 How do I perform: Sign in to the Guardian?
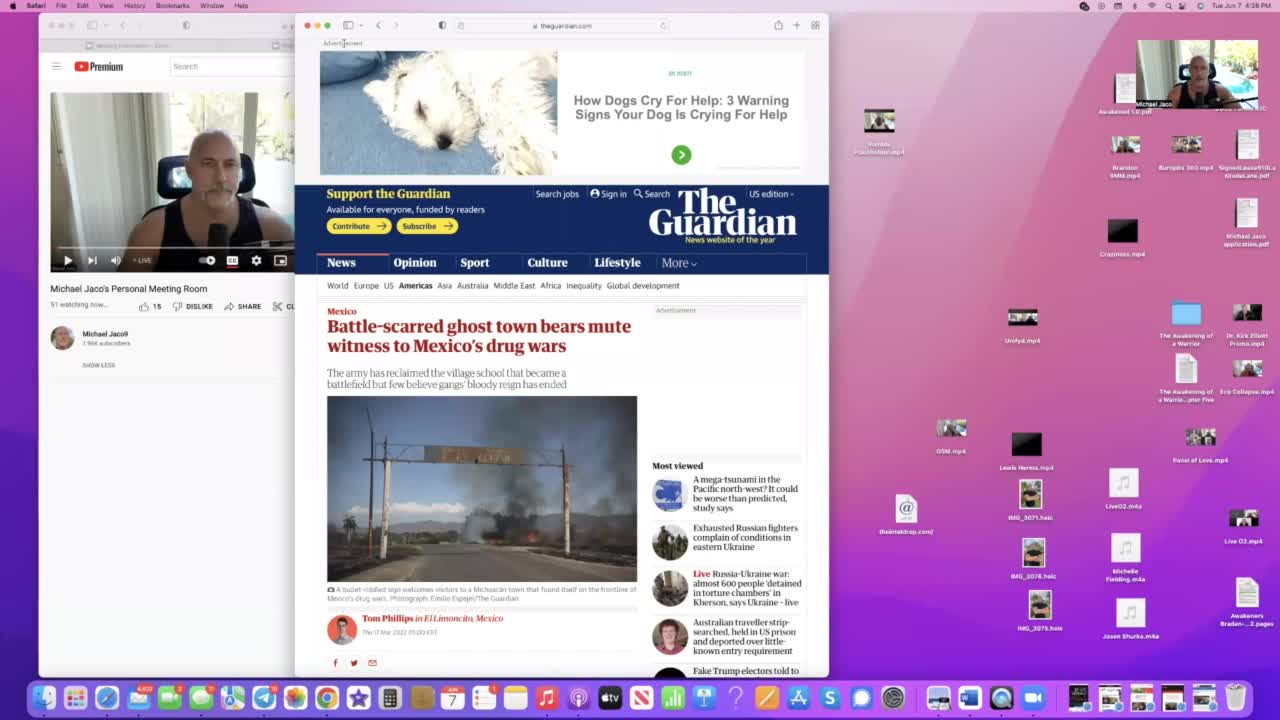608,194
